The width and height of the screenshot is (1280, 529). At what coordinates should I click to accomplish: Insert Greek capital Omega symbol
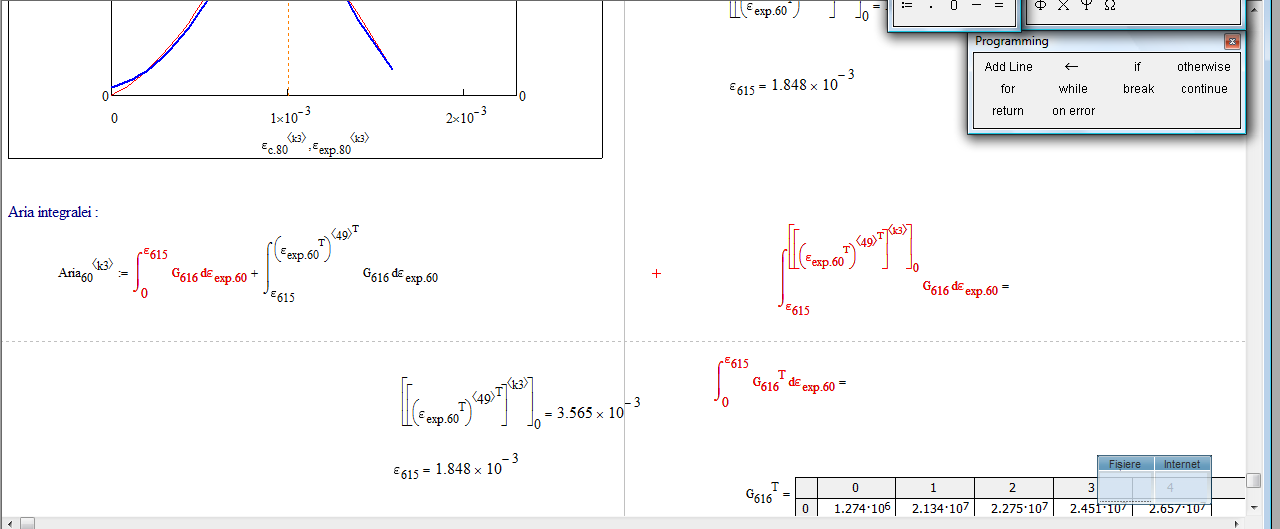(1109, 5)
